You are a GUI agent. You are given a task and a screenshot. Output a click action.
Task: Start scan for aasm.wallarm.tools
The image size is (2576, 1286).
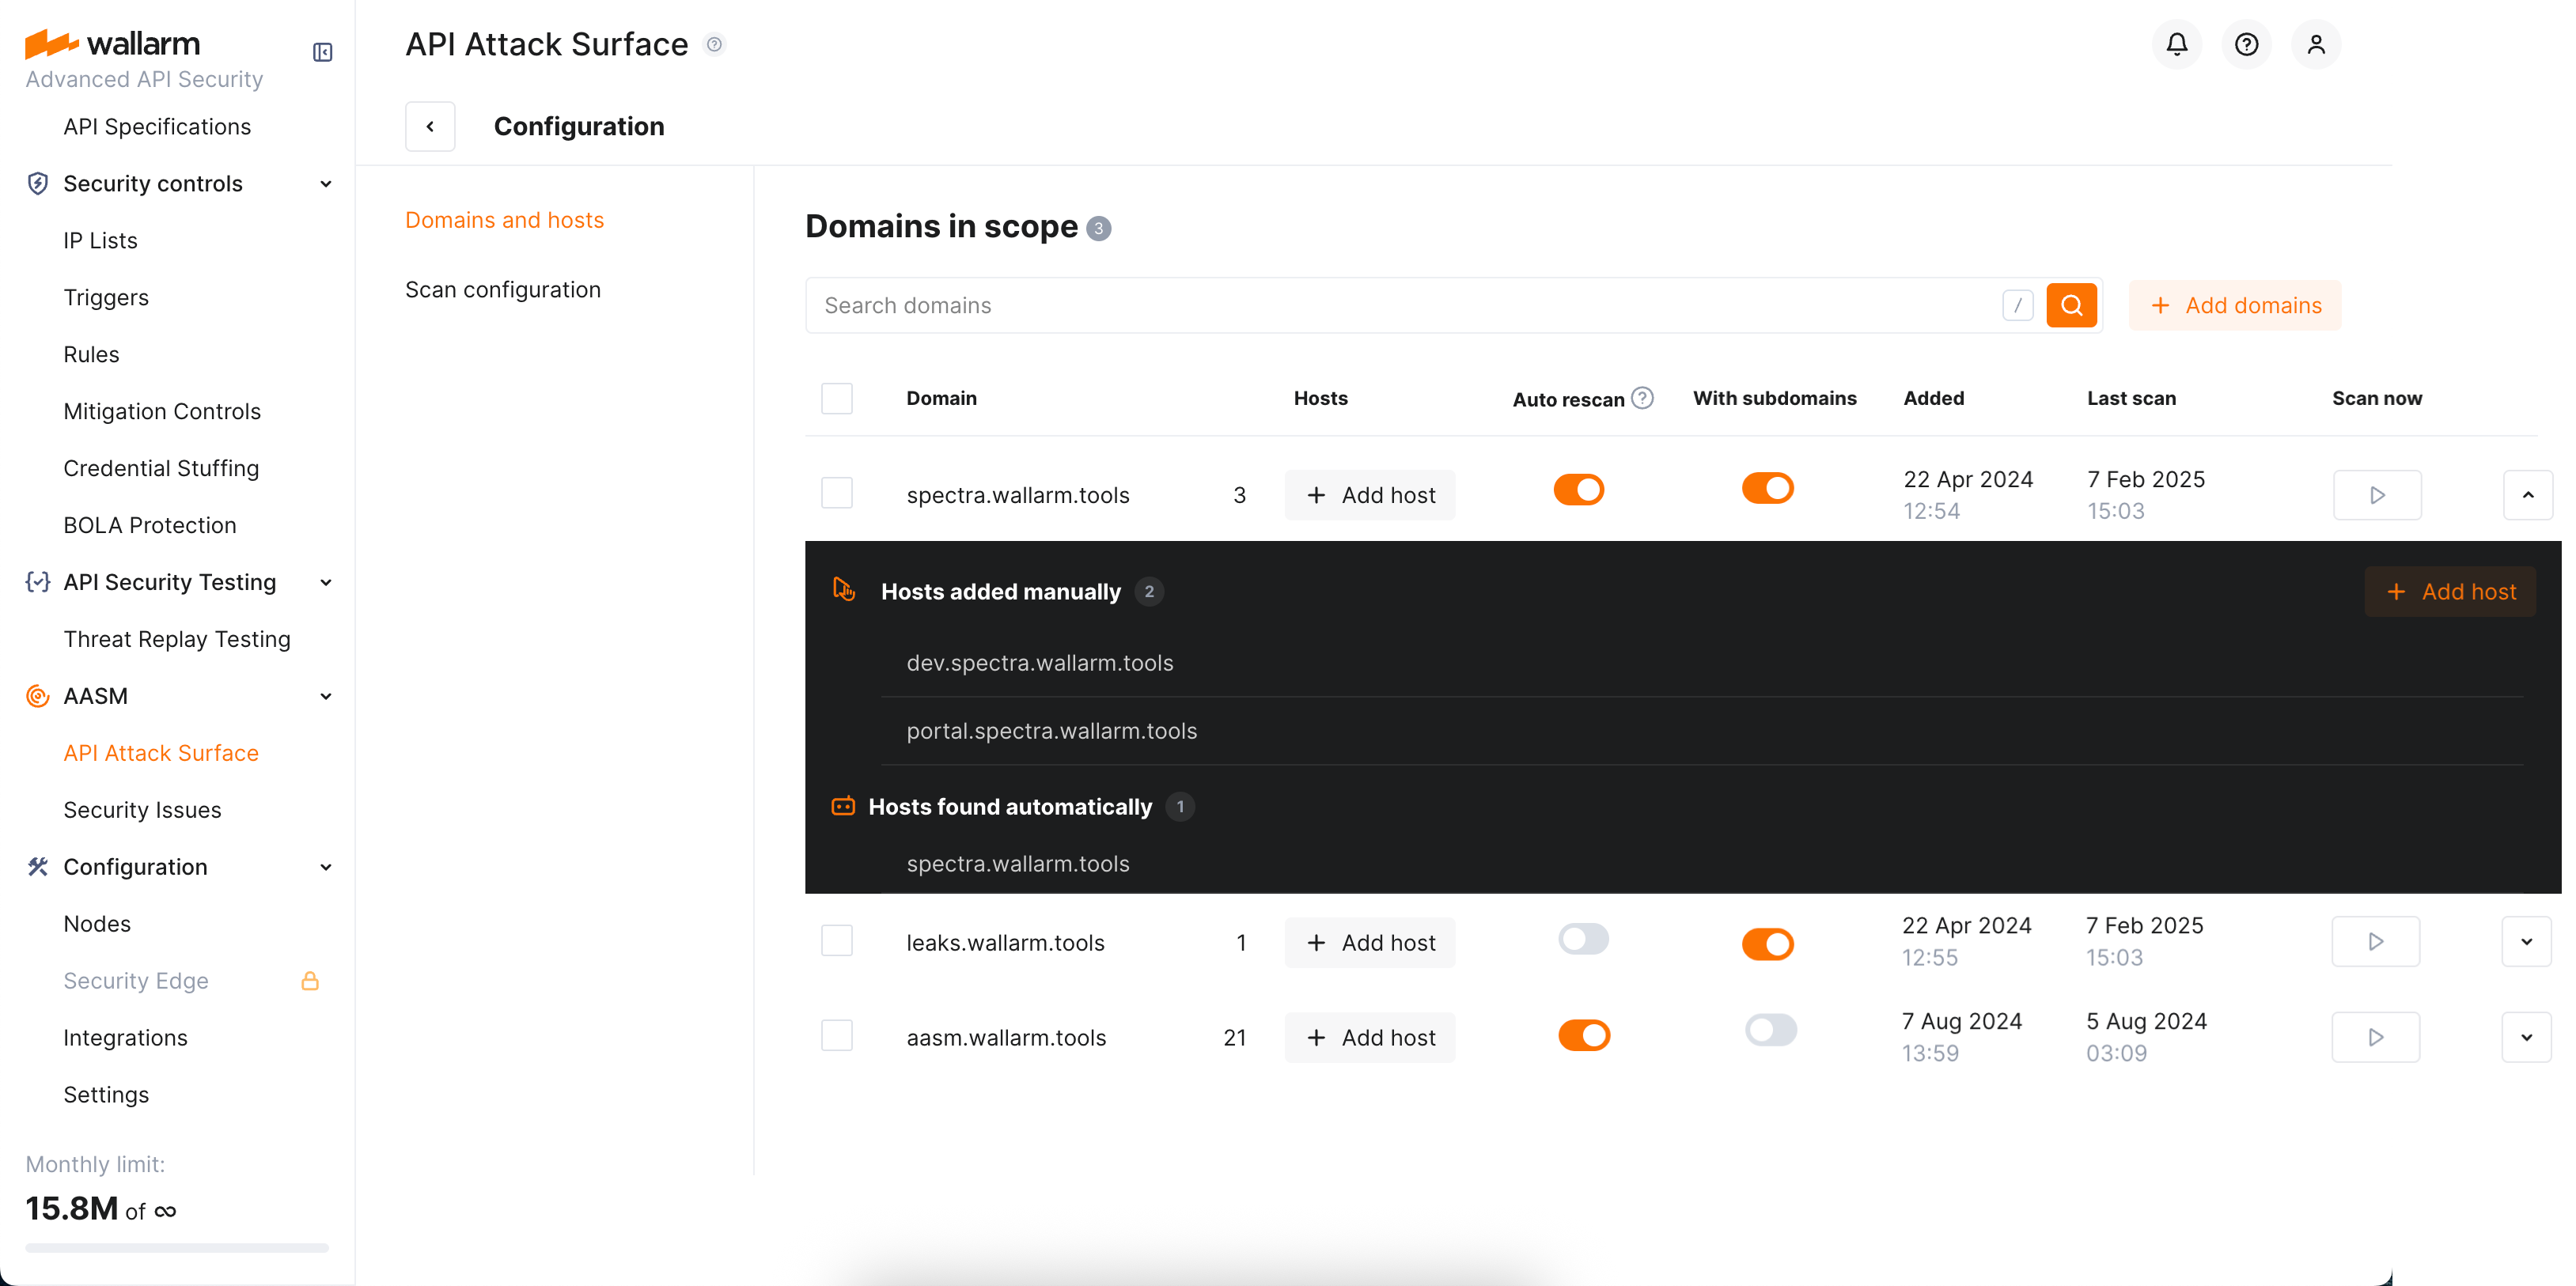point(2375,1037)
